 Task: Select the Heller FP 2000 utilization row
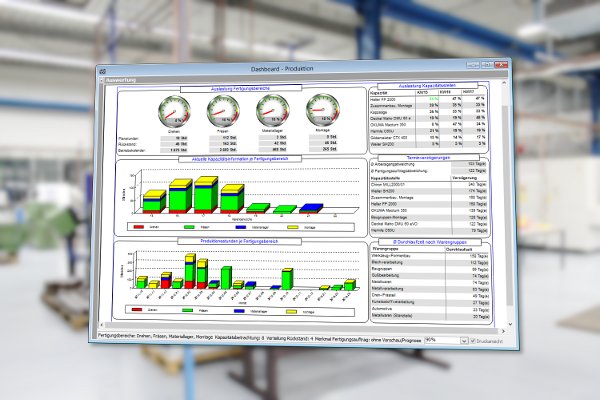coord(428,99)
